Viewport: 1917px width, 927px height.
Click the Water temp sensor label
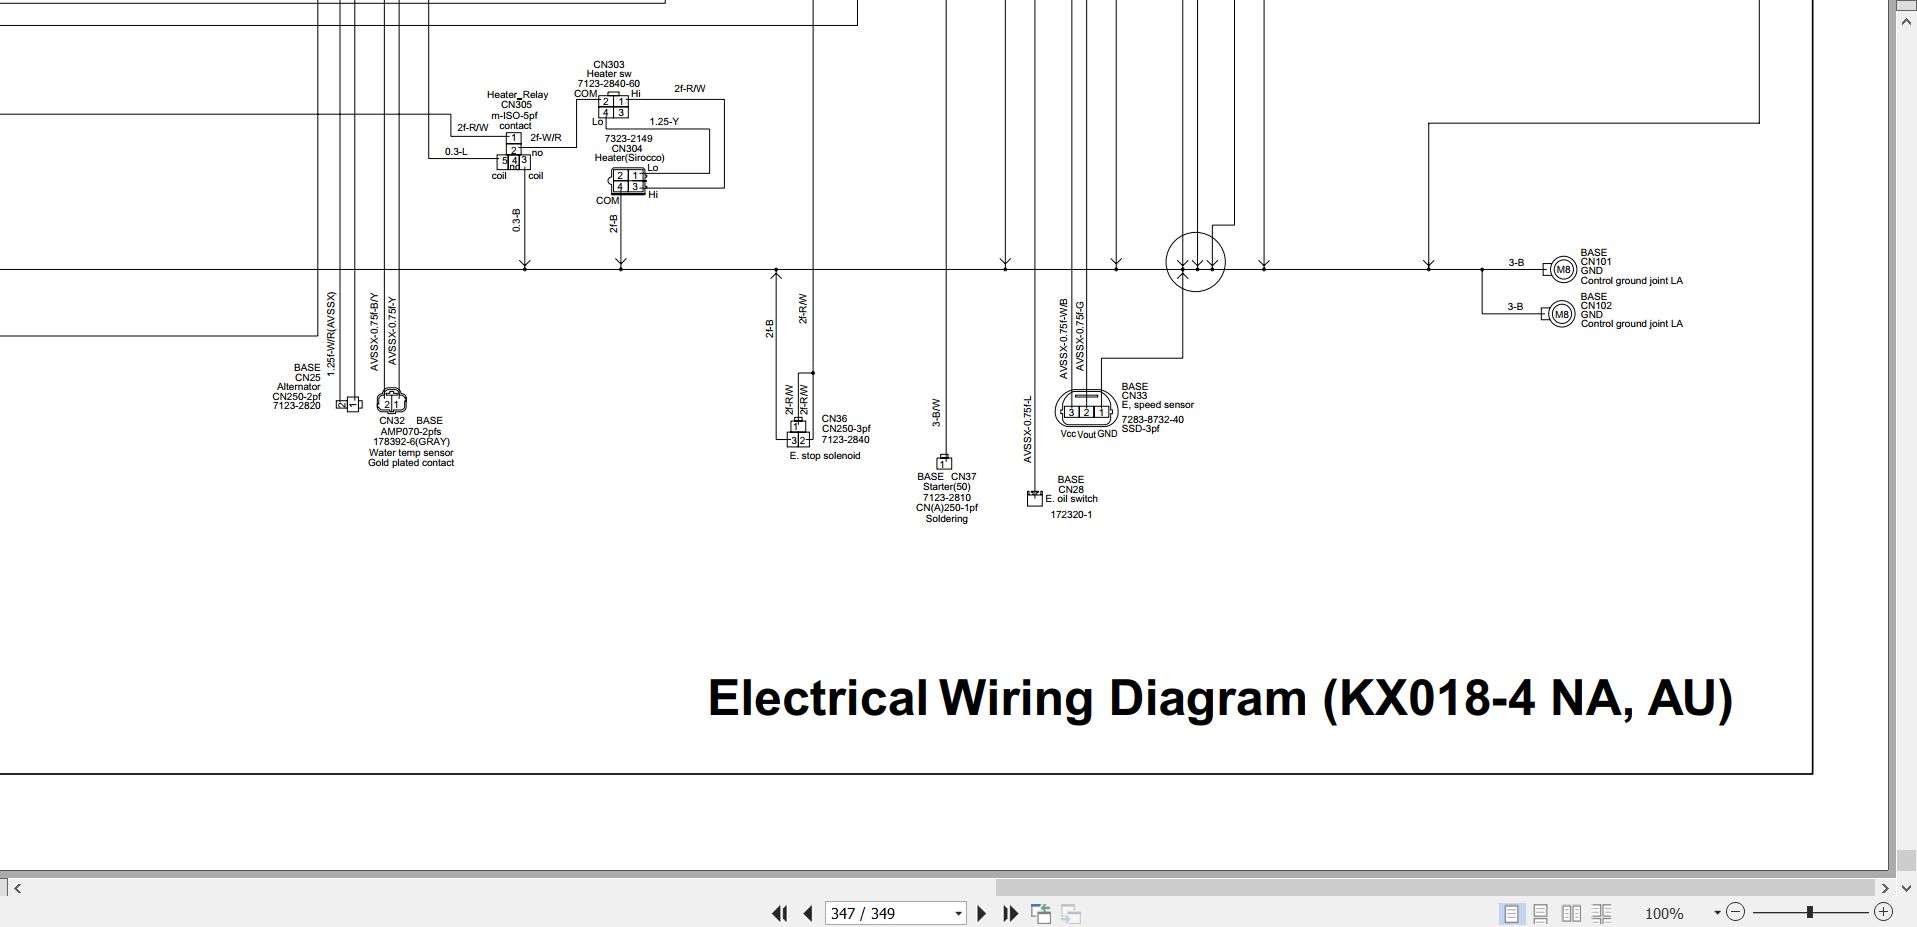click(411, 453)
